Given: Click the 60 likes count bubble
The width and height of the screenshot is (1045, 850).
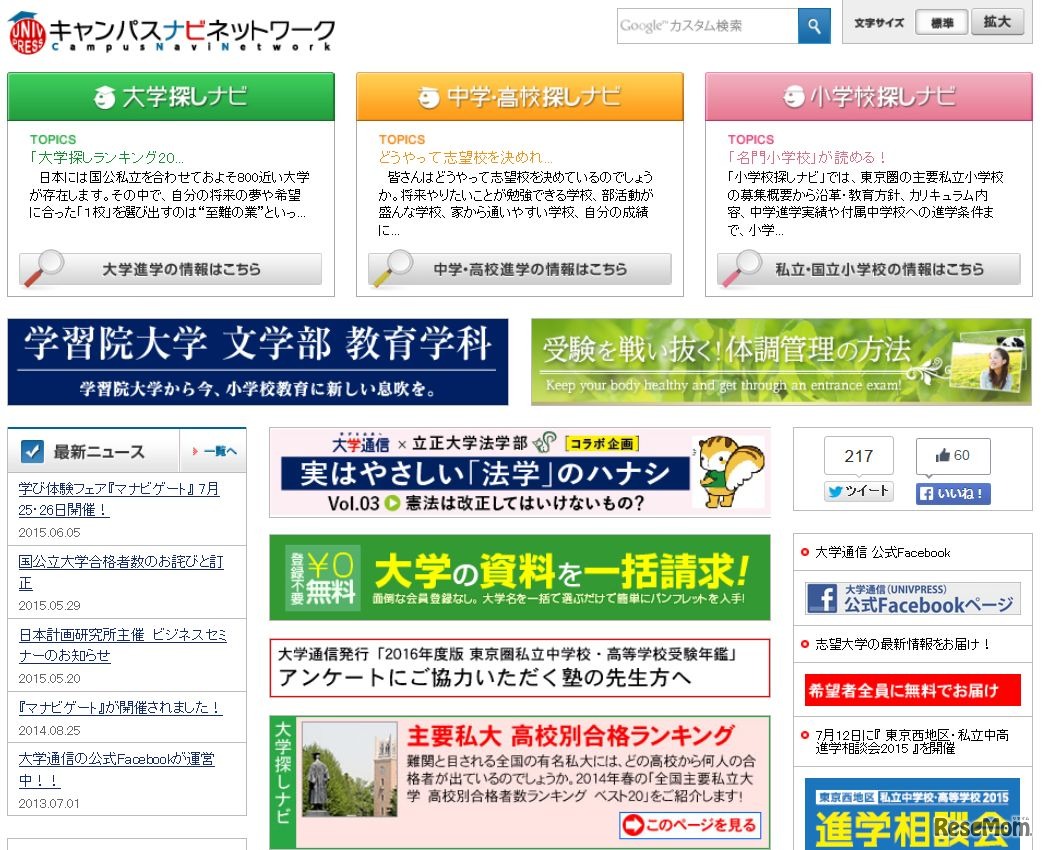Looking at the screenshot, I should 953,456.
